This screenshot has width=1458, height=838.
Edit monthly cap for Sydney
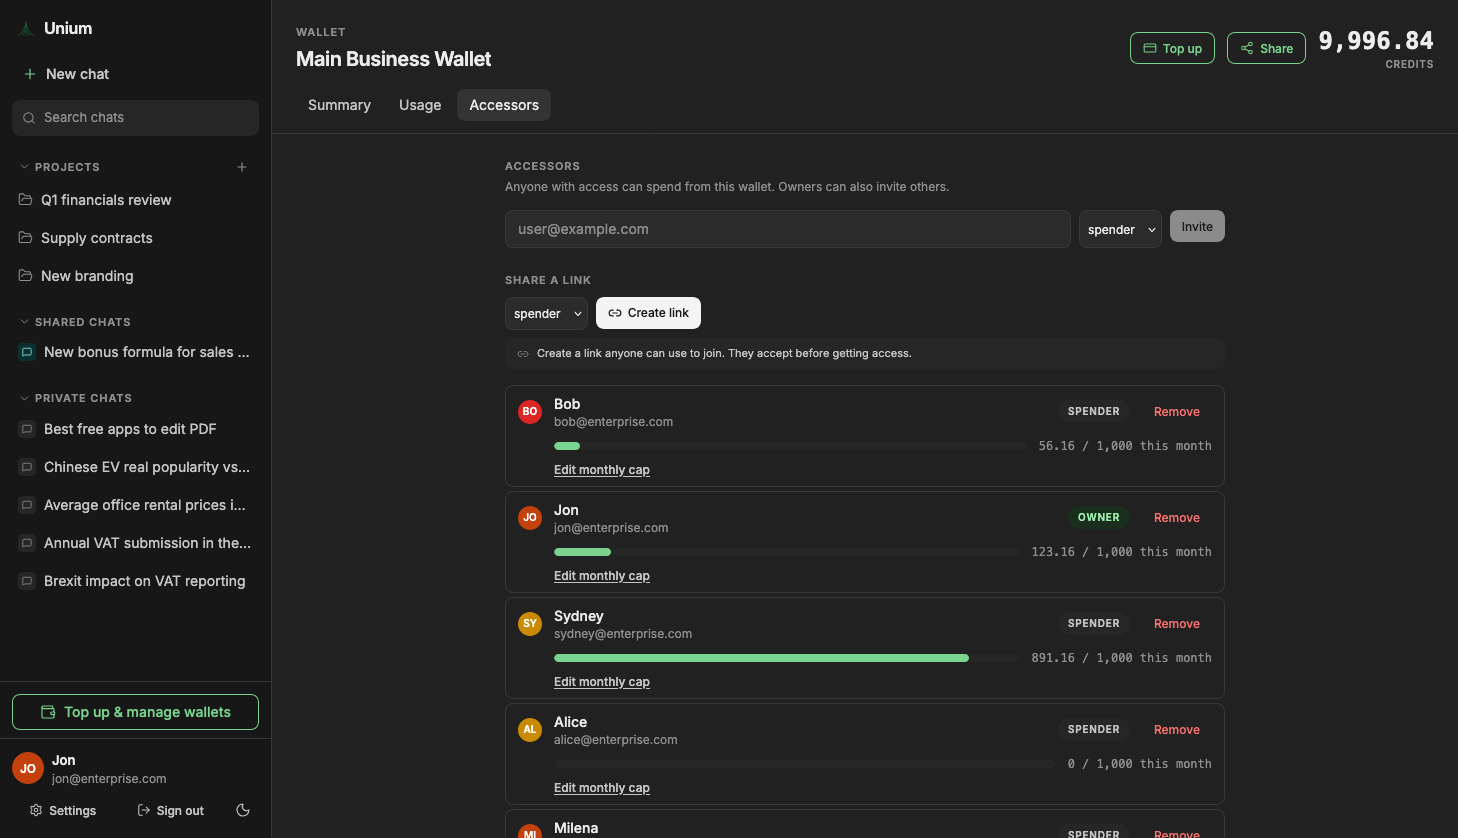click(x=602, y=682)
